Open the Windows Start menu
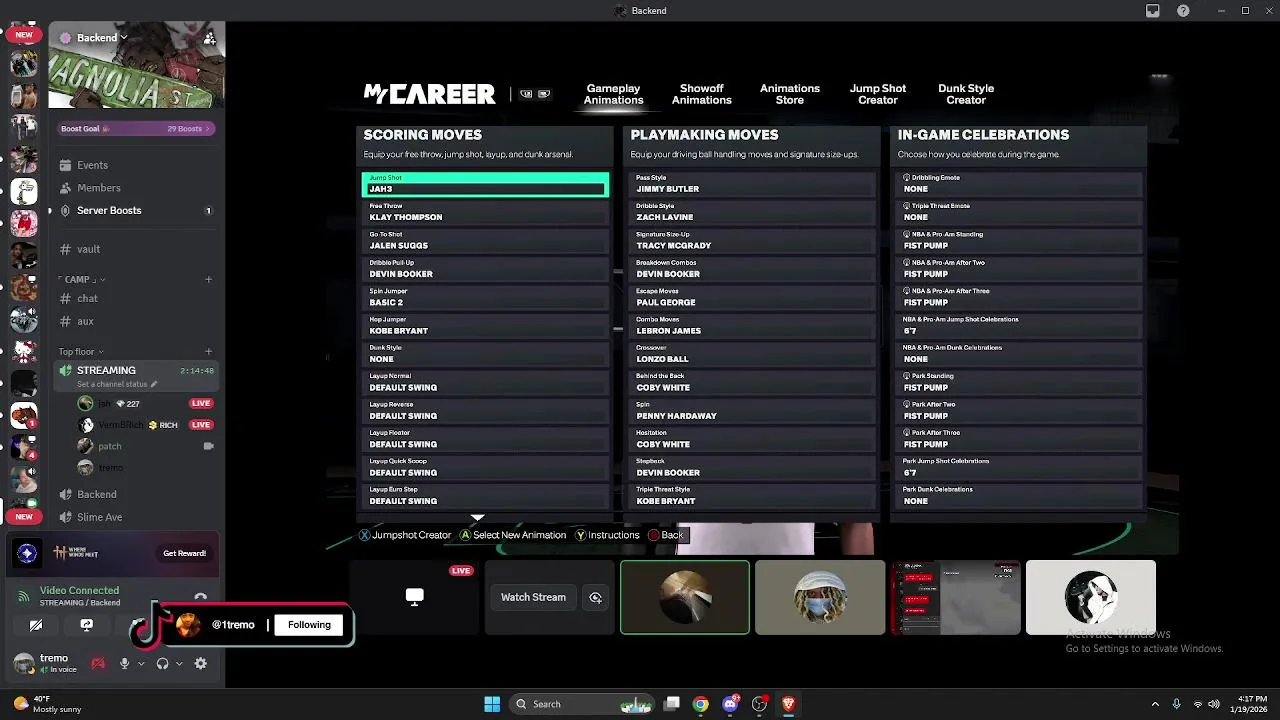Viewport: 1280px width, 720px height. 492,704
